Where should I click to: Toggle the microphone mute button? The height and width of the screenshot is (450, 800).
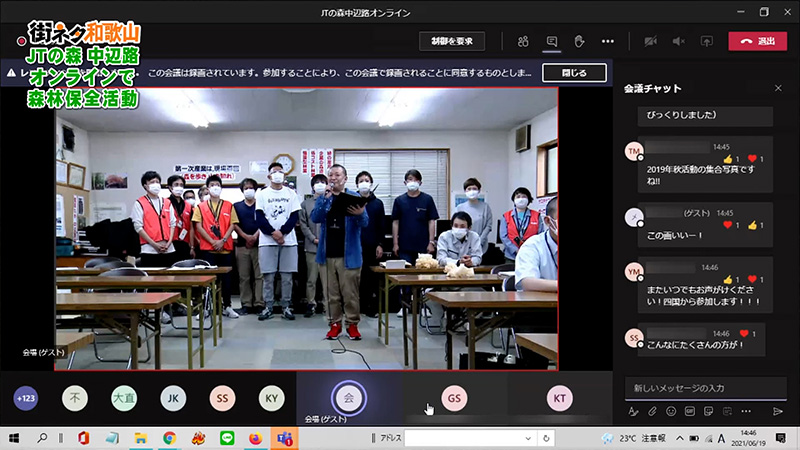pyautogui.click(x=678, y=41)
